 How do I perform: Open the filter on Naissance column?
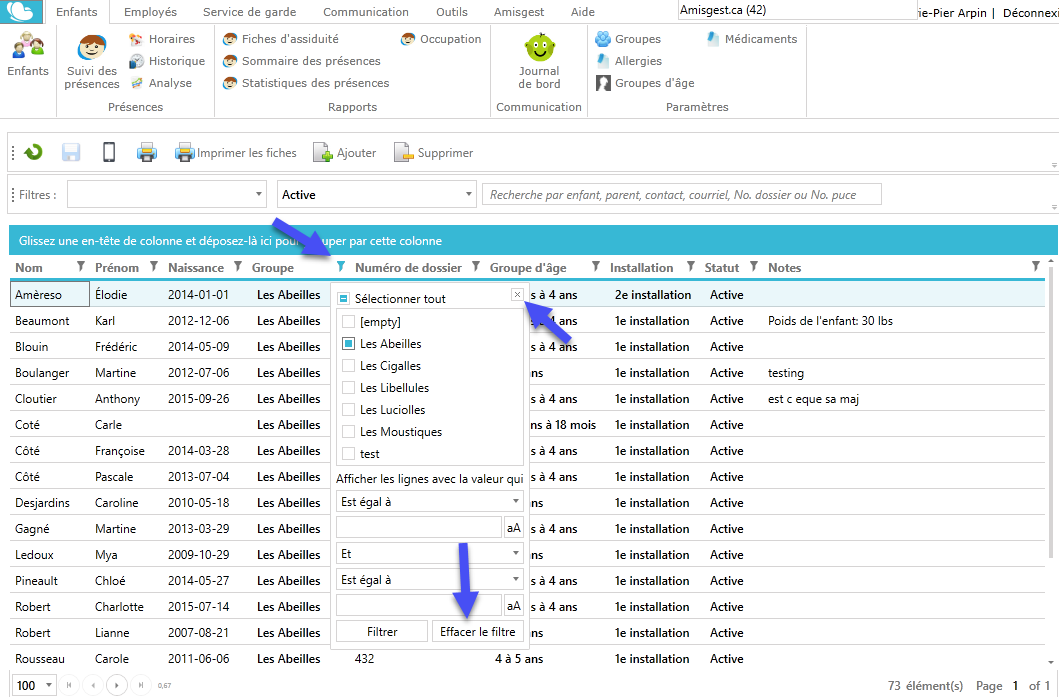point(238,267)
